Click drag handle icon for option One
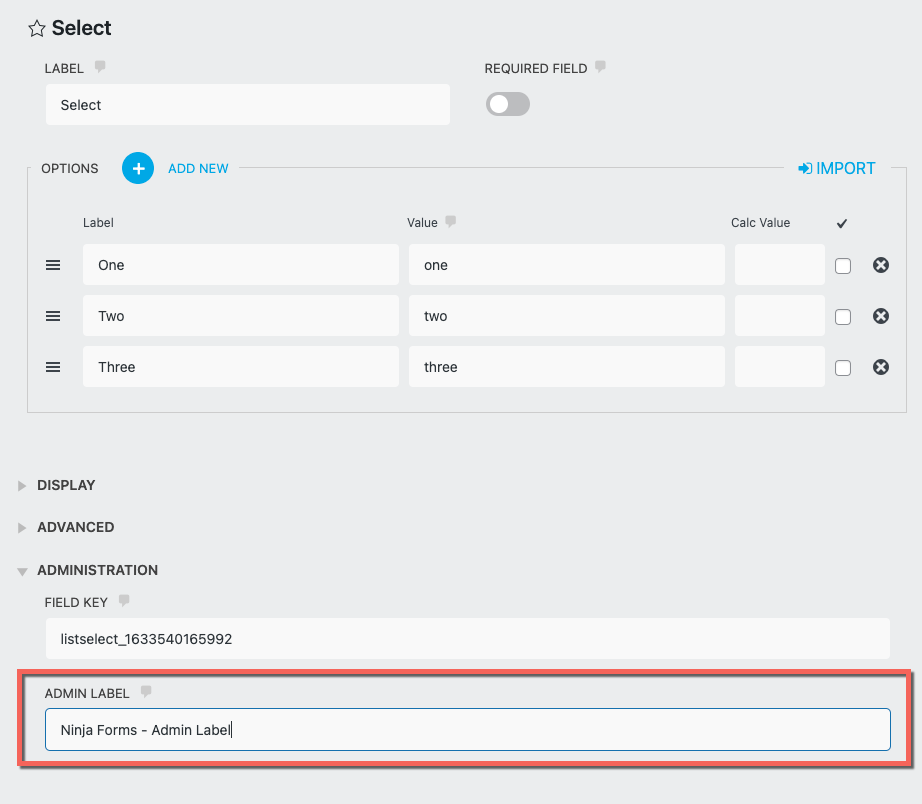 (53, 265)
